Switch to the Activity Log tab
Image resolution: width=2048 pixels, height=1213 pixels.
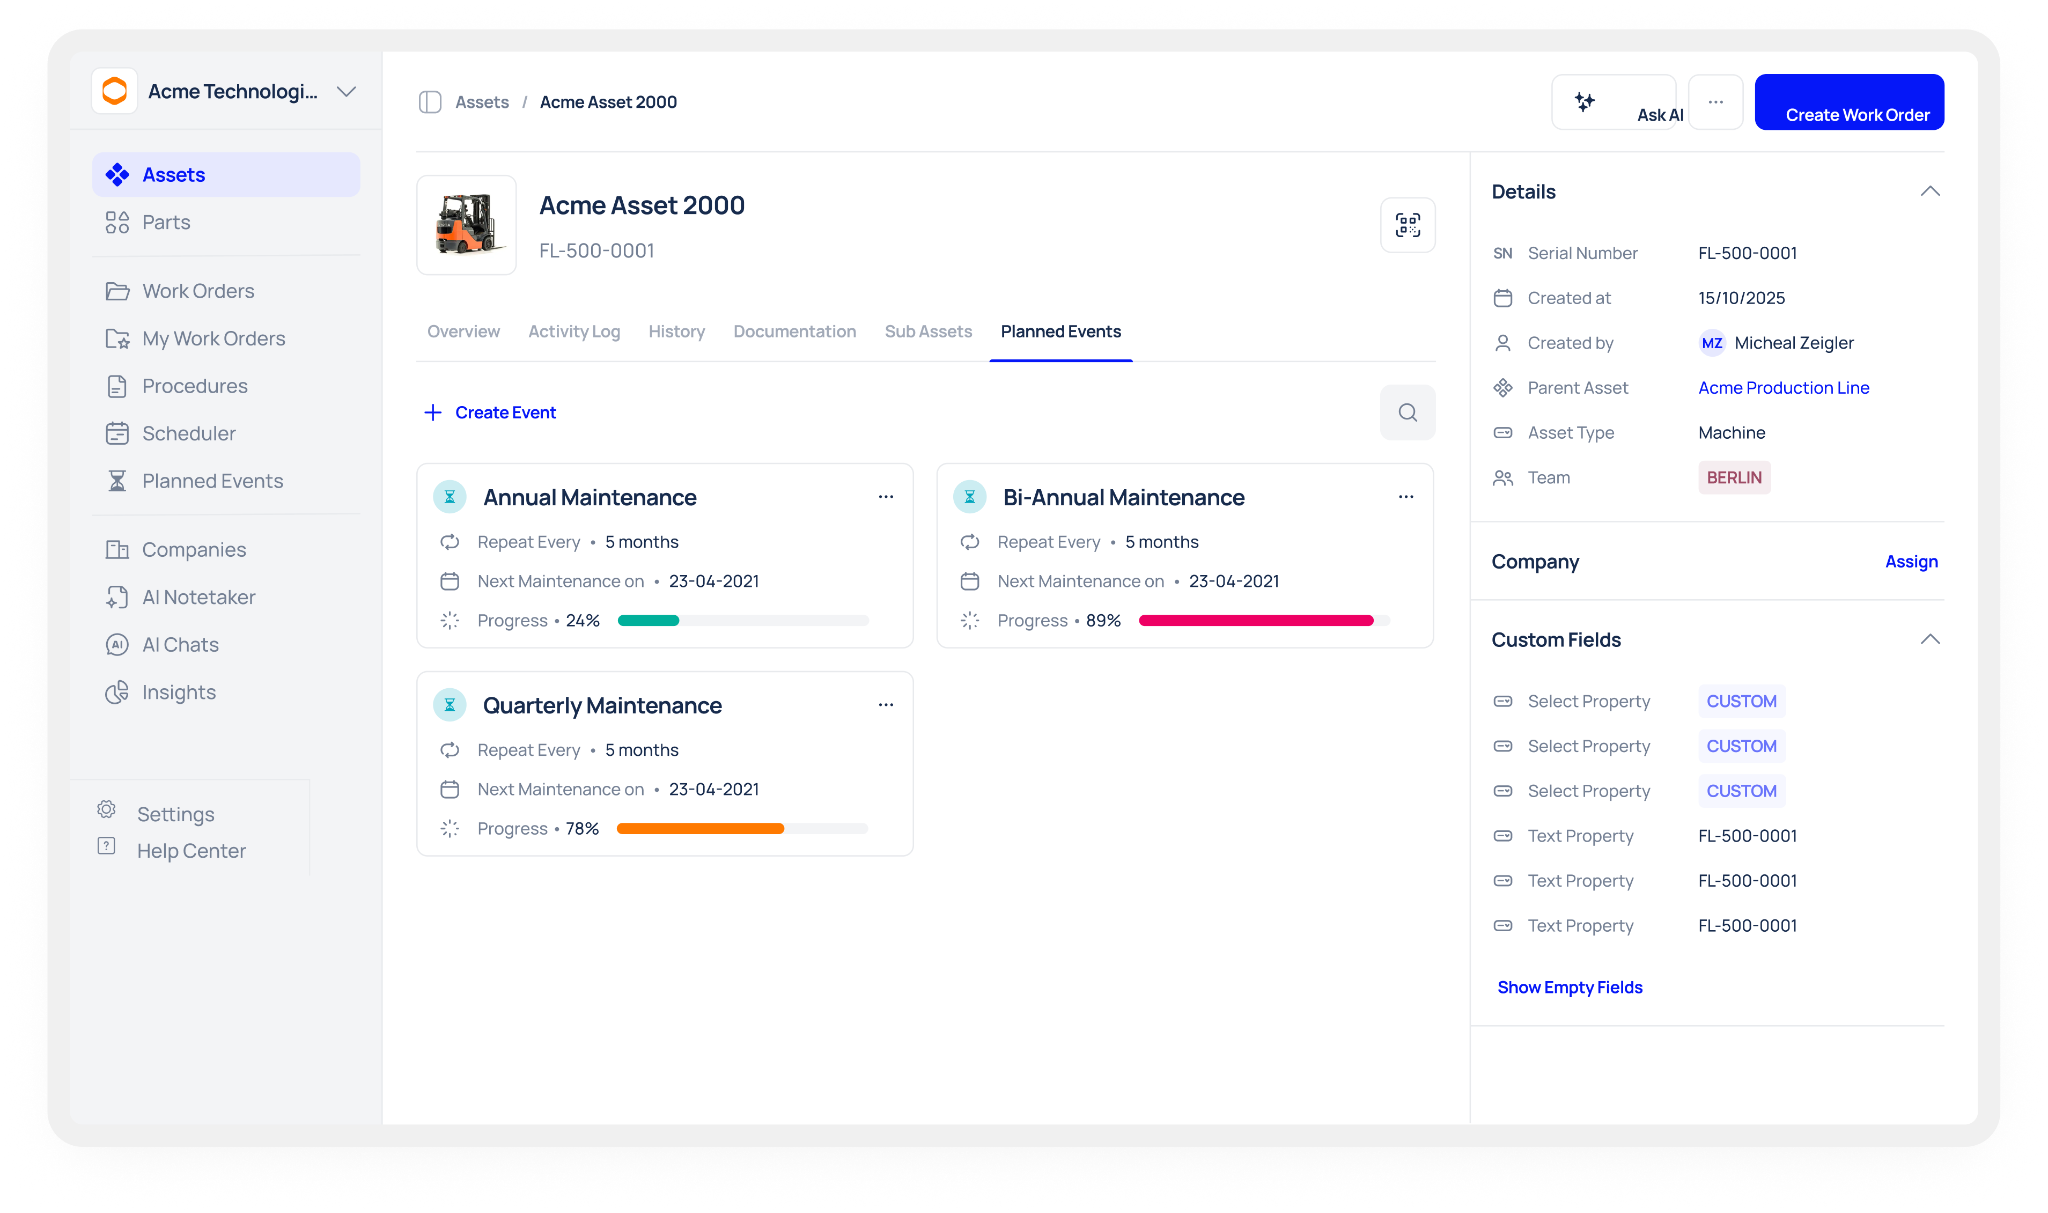[x=574, y=331]
